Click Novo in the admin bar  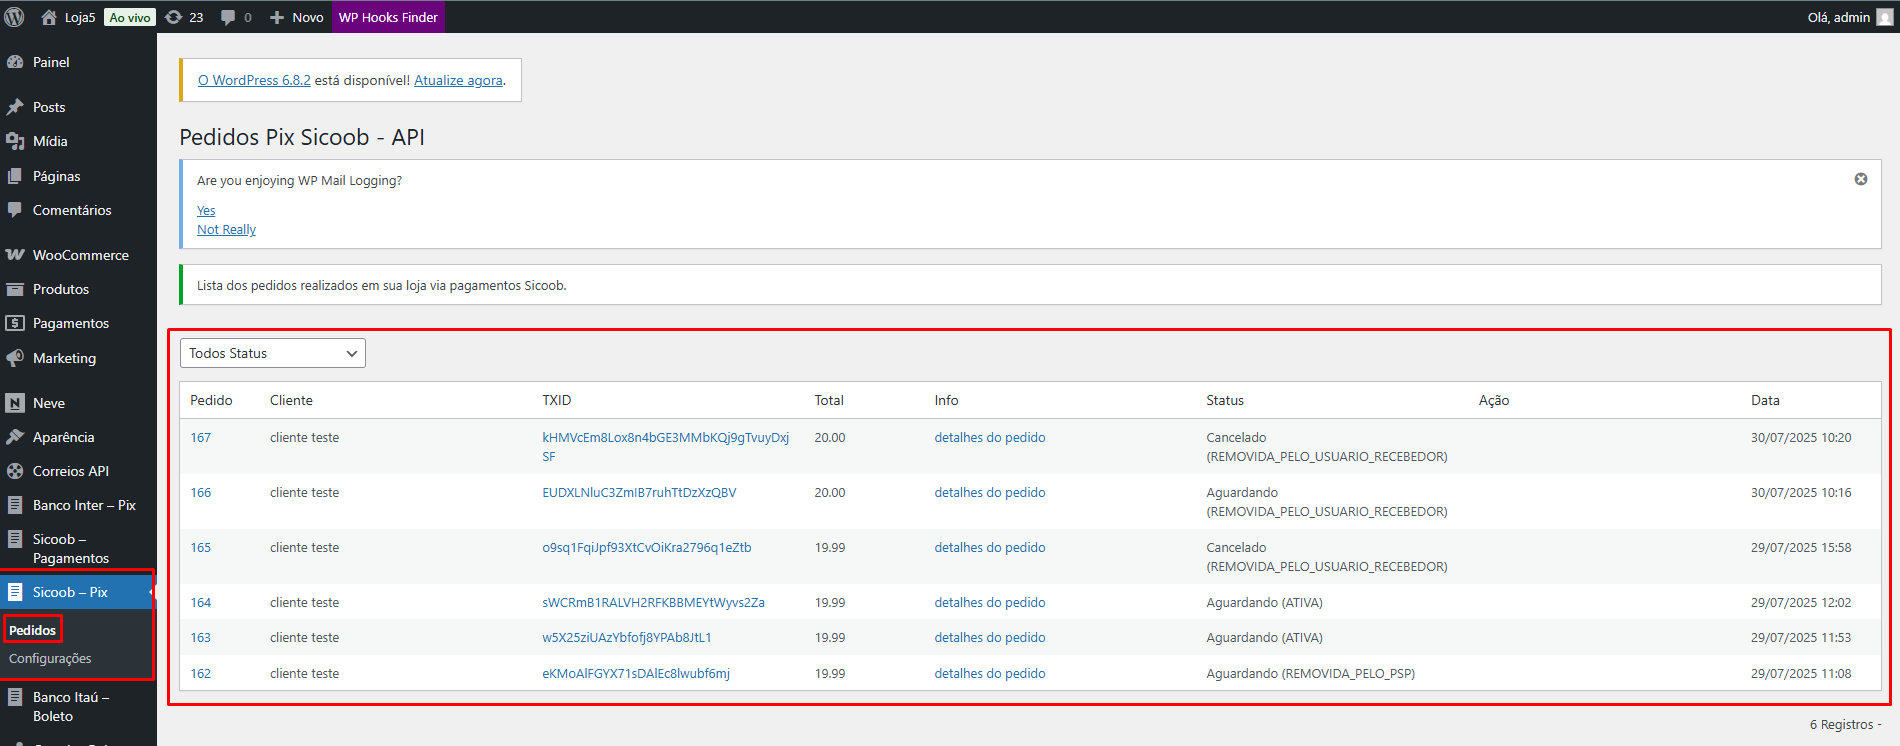click(297, 17)
